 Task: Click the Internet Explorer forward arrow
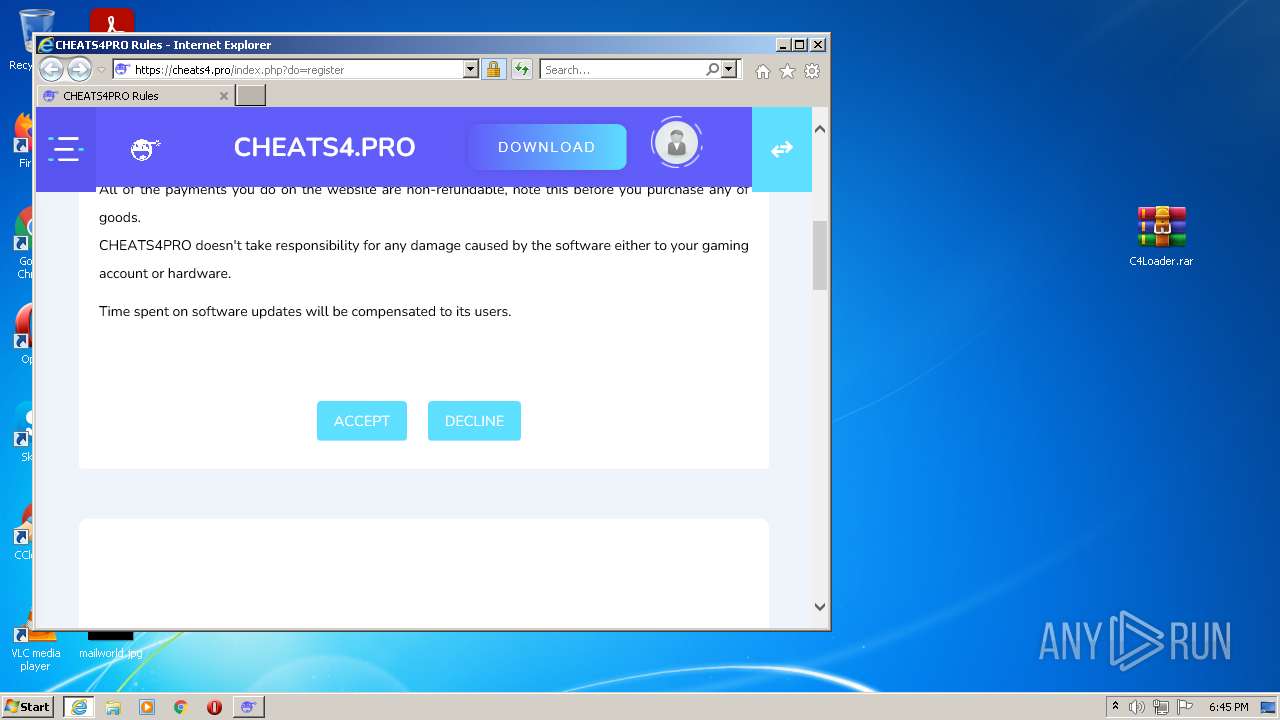point(79,69)
